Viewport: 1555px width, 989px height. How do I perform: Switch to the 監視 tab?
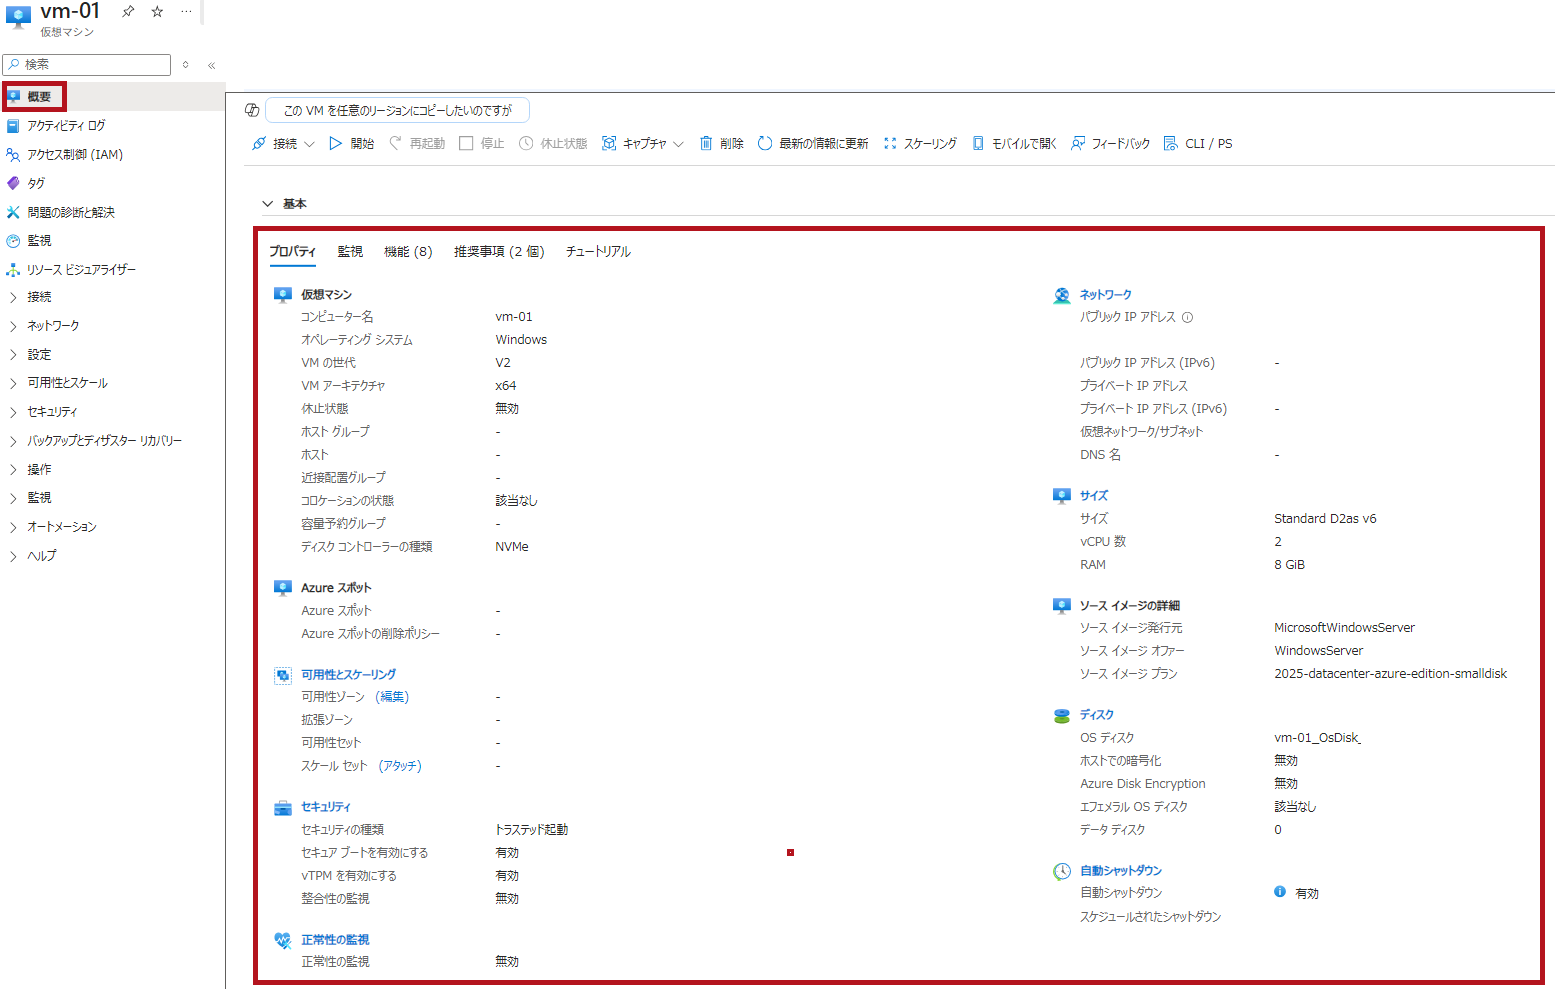(350, 252)
